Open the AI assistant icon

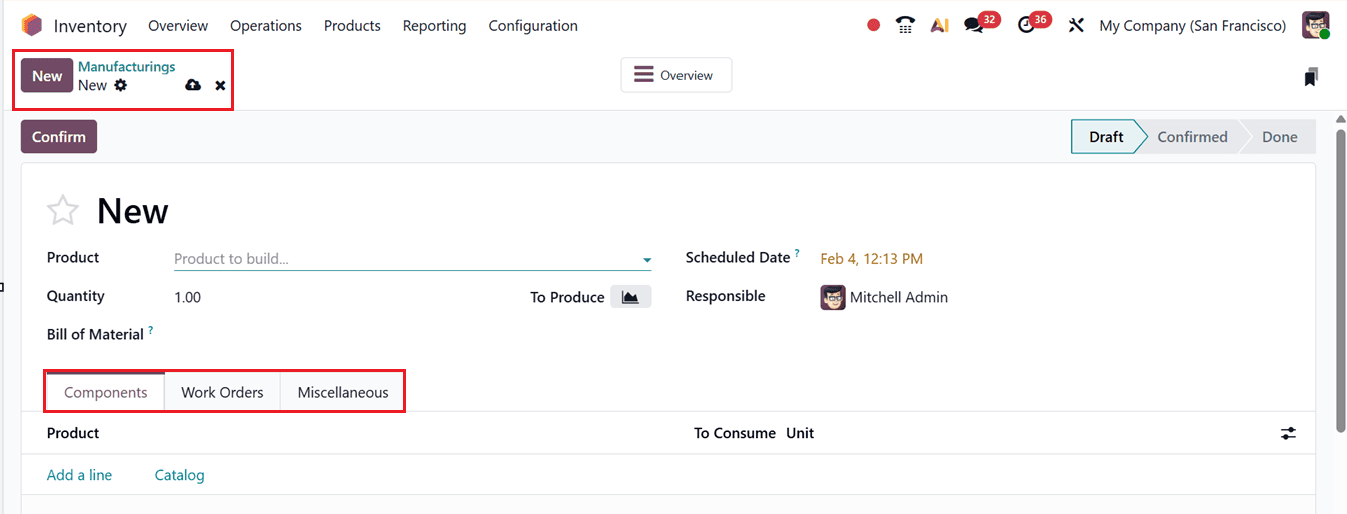click(939, 26)
